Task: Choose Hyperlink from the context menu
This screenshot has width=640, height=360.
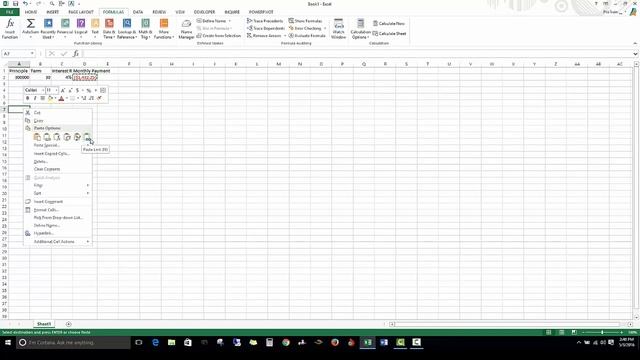Action: click(x=58, y=233)
